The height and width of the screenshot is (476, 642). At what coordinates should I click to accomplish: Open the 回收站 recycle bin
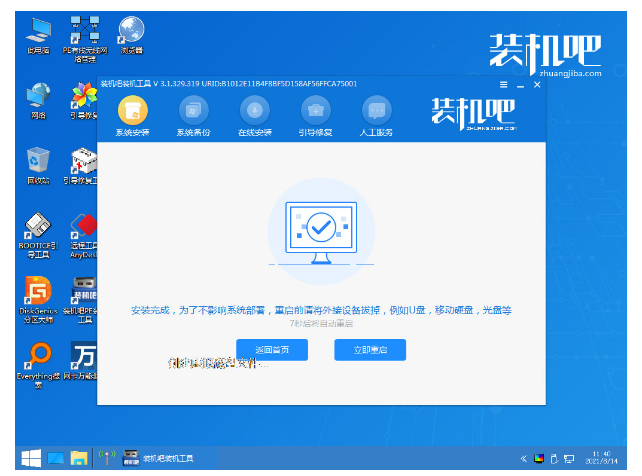click(38, 166)
